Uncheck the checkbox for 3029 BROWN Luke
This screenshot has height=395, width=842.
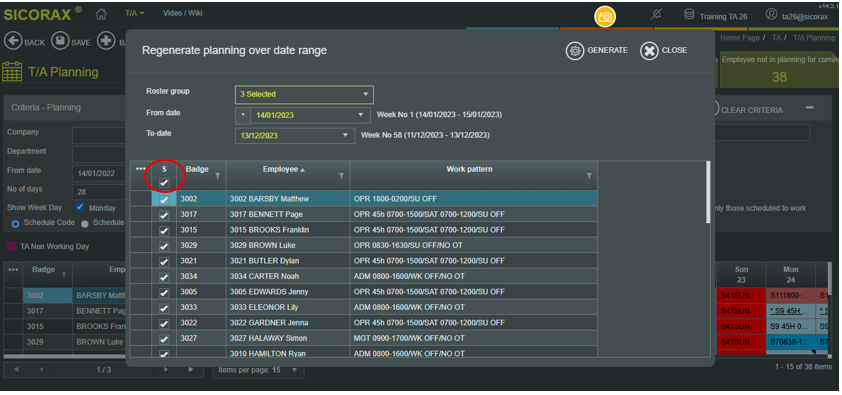pos(164,246)
